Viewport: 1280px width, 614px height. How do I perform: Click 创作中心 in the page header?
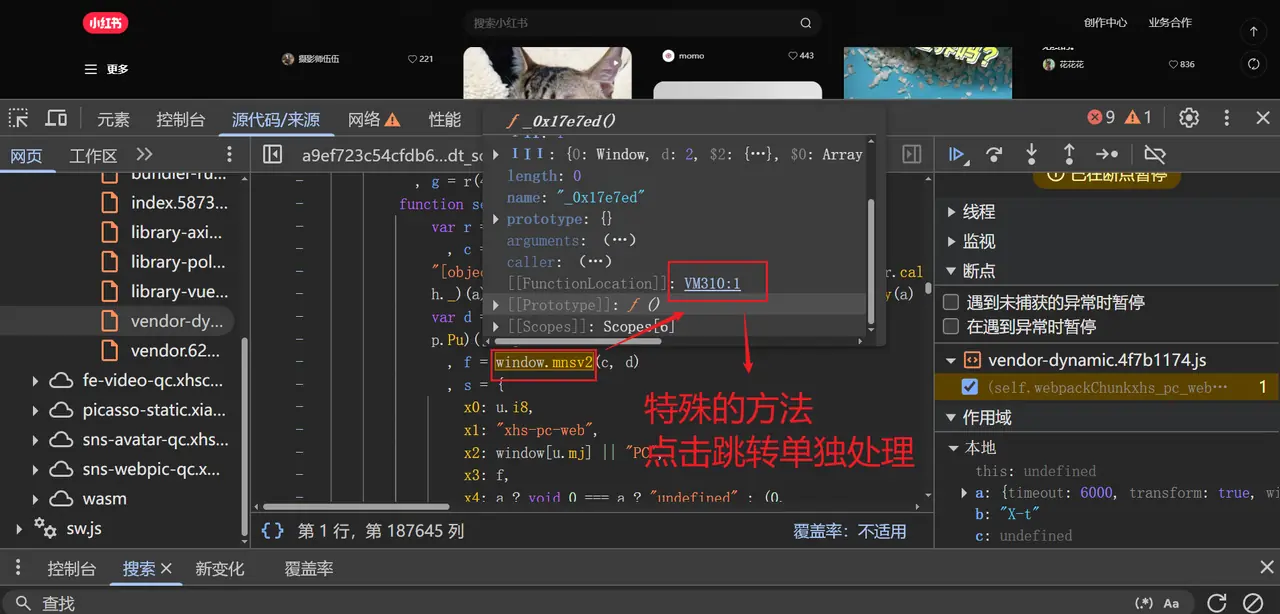pyautogui.click(x=1105, y=23)
